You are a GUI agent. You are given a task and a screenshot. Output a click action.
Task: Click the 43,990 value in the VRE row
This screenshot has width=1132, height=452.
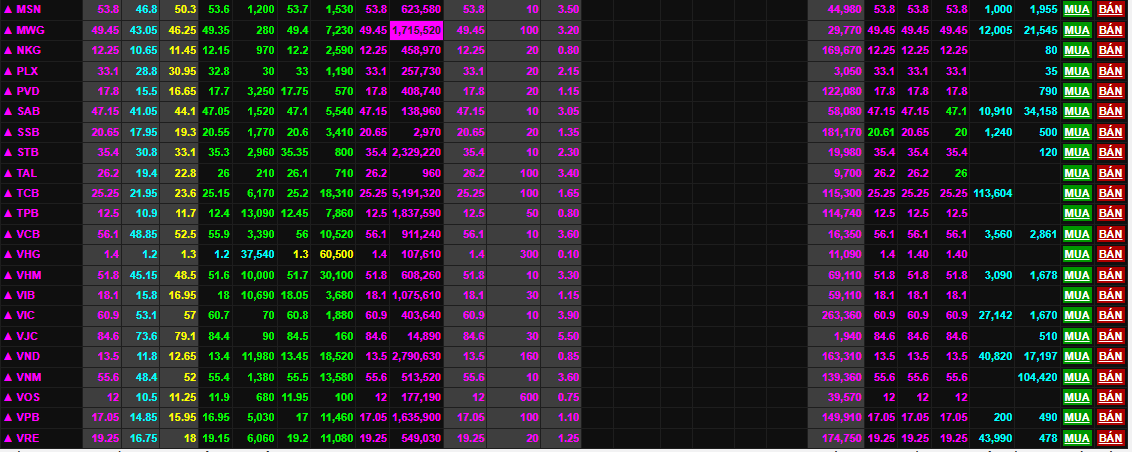996,438
